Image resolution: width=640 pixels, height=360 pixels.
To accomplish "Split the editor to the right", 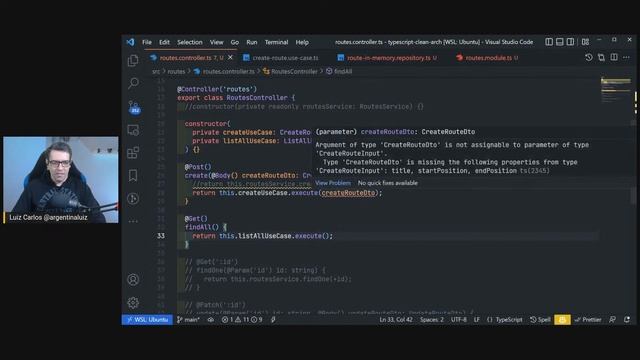I will pos(614,58).
